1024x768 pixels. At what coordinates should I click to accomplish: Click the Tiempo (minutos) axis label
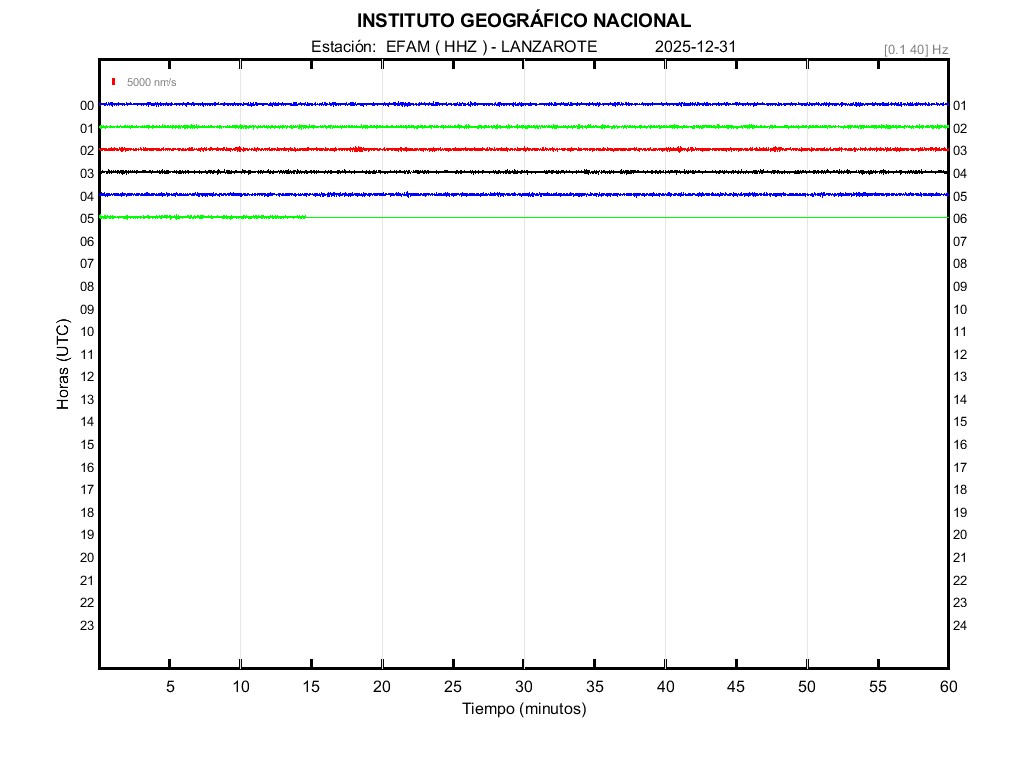pyautogui.click(x=523, y=709)
